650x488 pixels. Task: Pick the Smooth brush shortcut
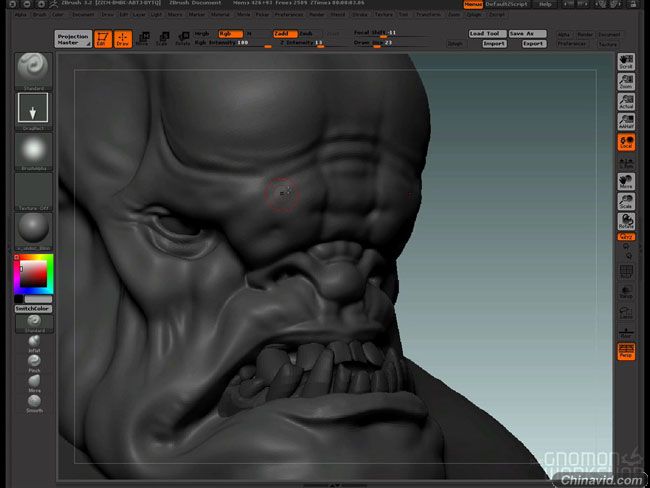(34, 402)
